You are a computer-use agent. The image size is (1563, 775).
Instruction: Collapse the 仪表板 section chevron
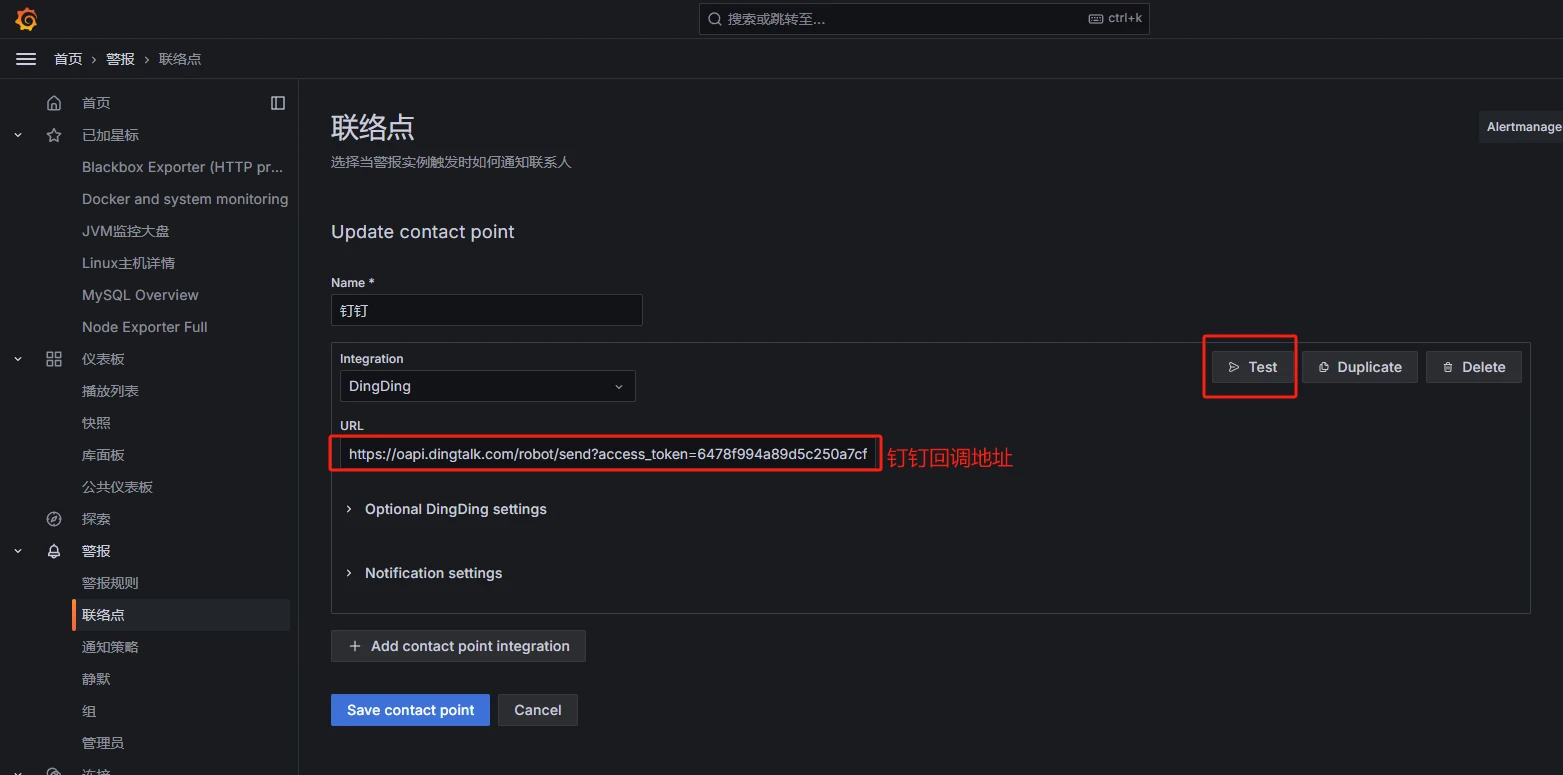coord(18,359)
